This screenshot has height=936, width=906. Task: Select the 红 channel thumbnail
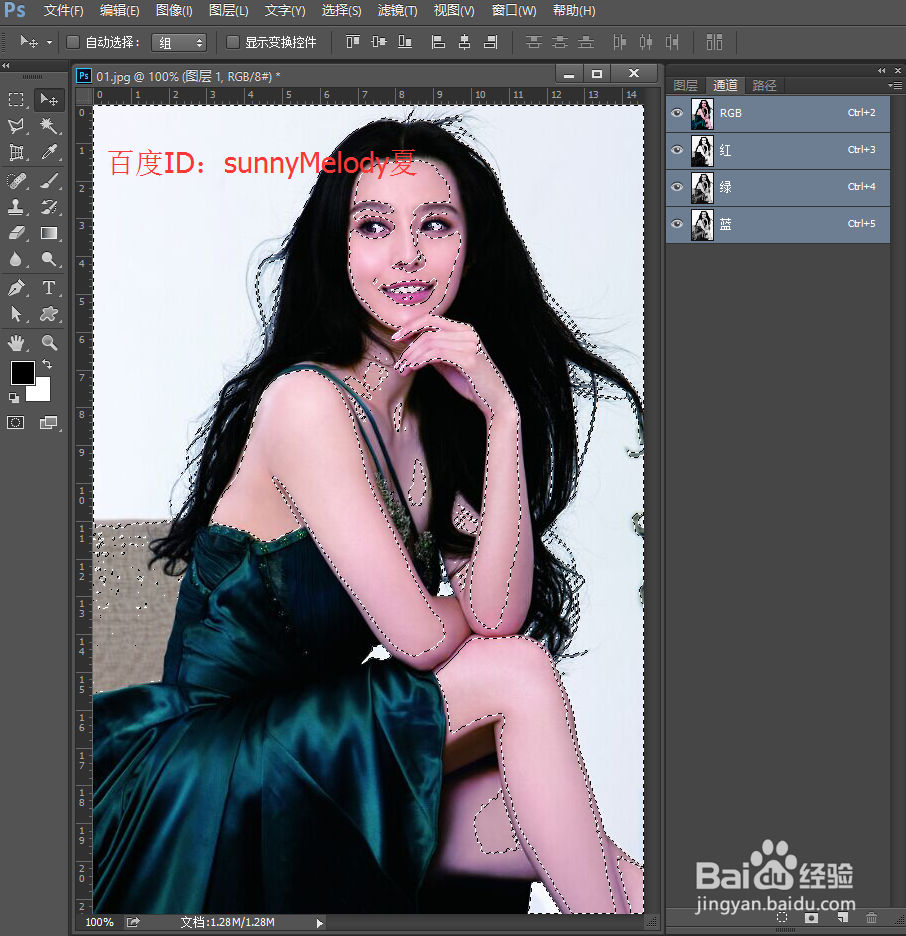[x=702, y=150]
